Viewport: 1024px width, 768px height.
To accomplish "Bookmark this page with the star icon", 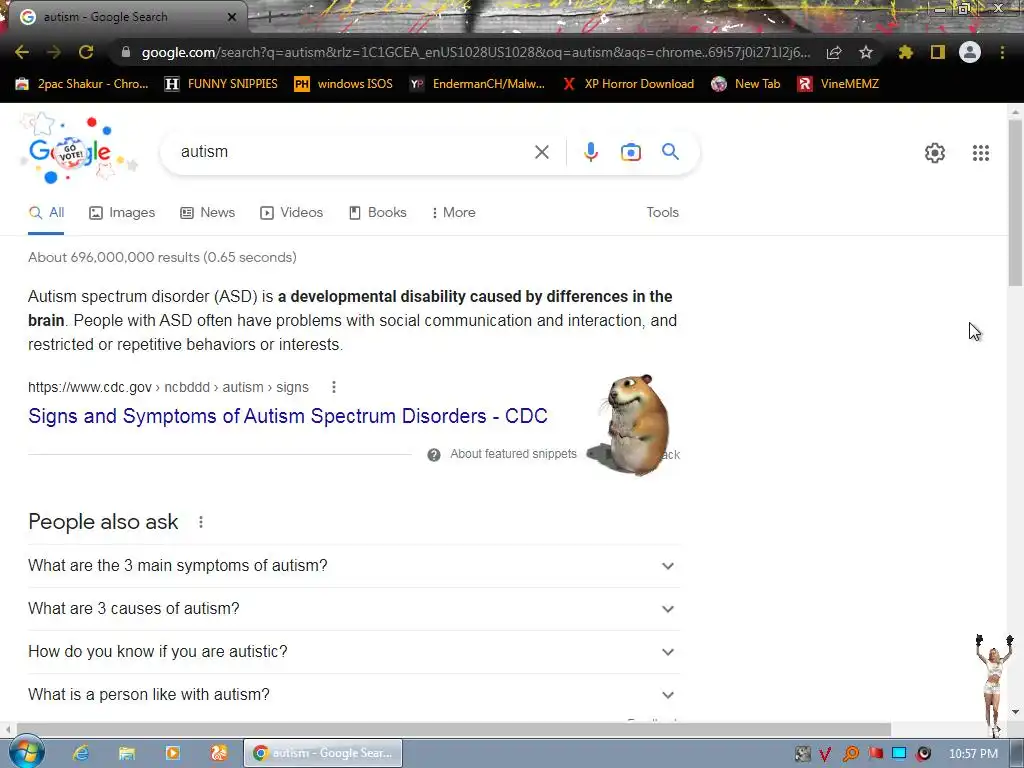I will pyautogui.click(x=866, y=52).
